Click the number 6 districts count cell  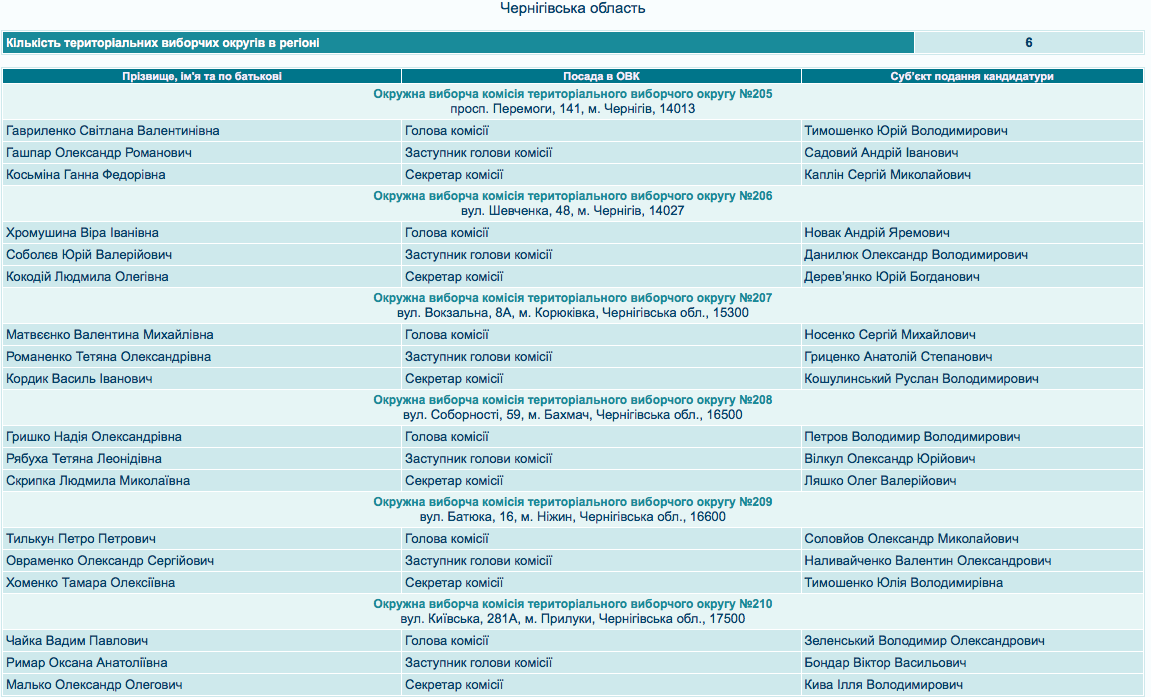point(1028,43)
